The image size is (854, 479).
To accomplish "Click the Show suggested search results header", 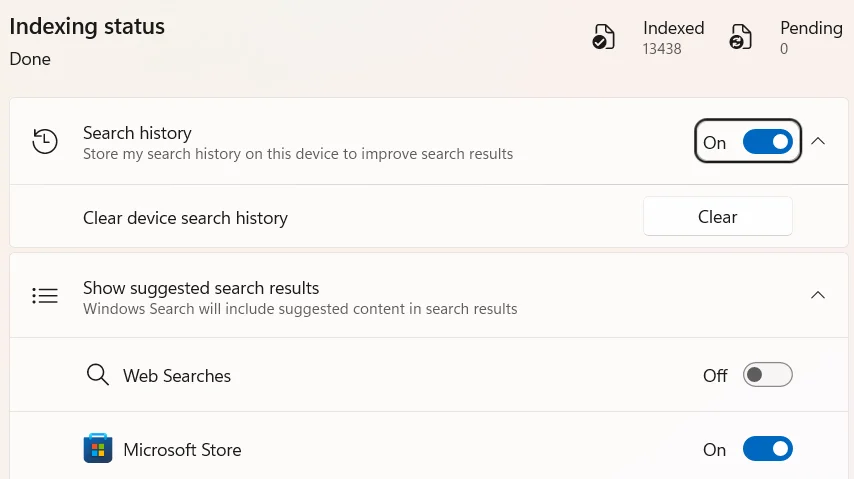I will tap(201, 288).
